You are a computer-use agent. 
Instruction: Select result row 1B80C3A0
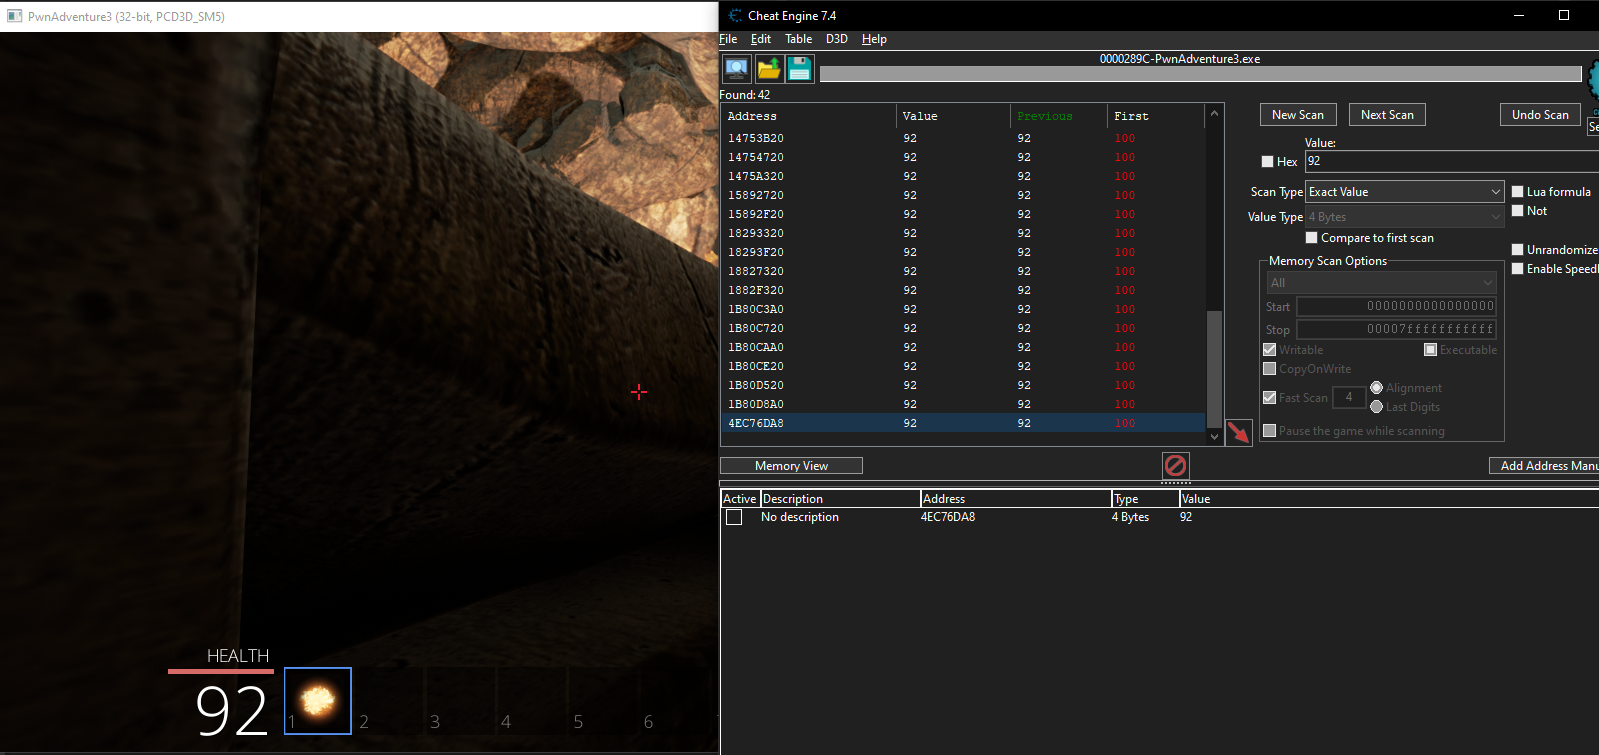[963, 309]
